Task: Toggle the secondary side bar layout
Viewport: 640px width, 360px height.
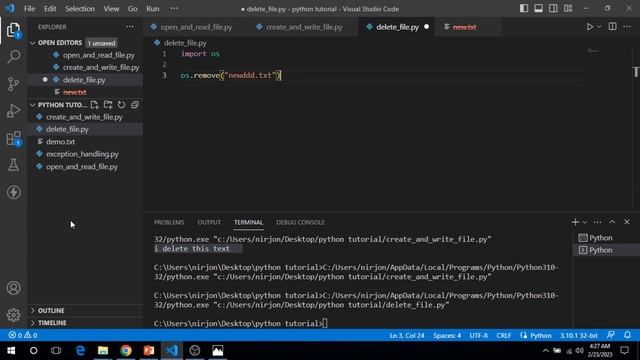Action: point(553,9)
